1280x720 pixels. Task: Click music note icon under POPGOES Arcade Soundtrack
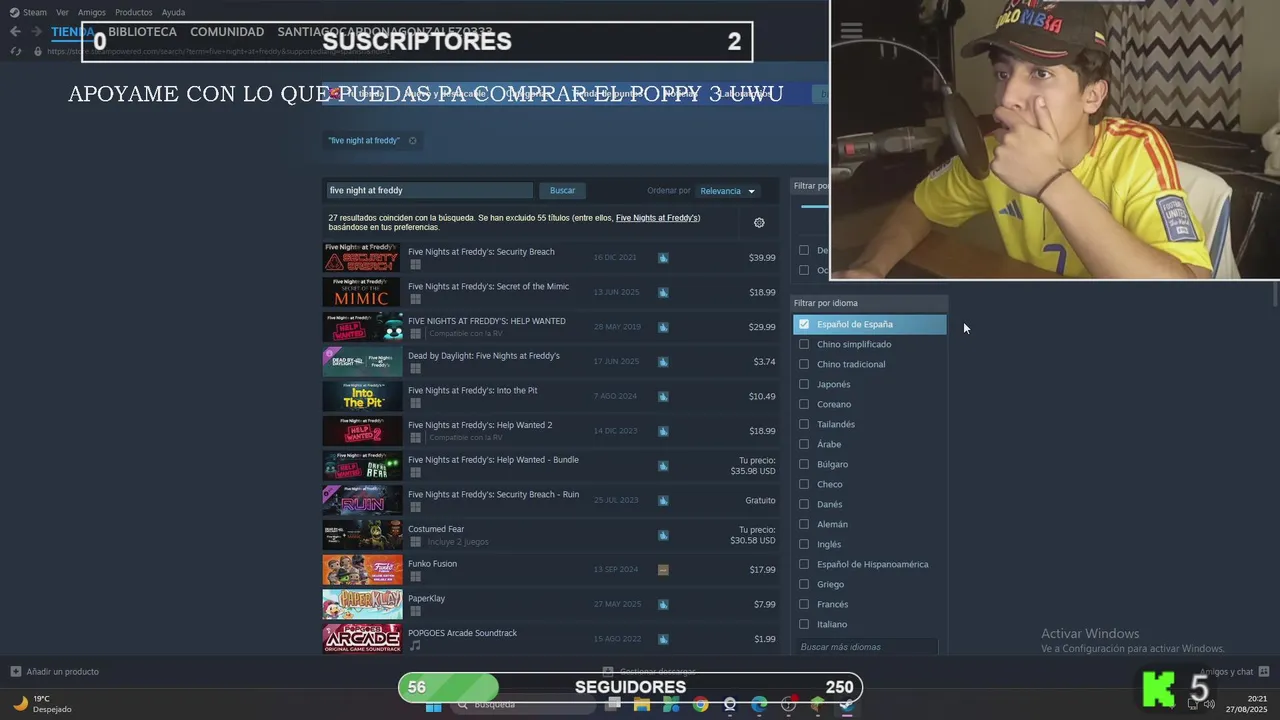[415, 646]
